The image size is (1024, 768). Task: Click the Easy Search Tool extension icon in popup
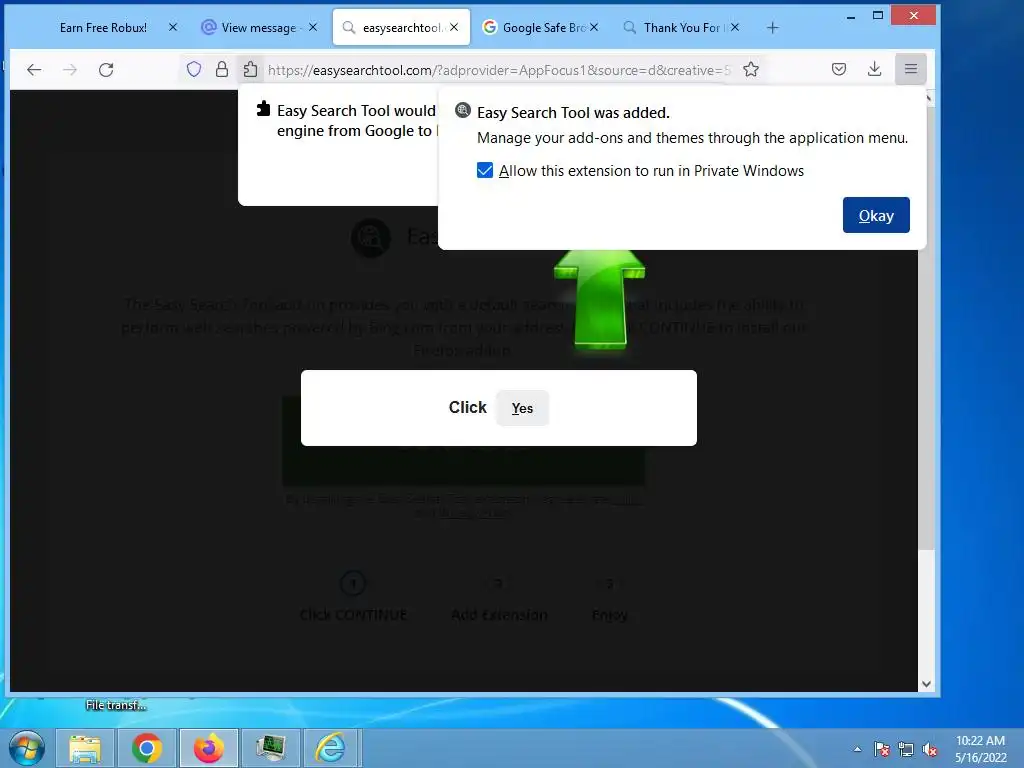(462, 110)
